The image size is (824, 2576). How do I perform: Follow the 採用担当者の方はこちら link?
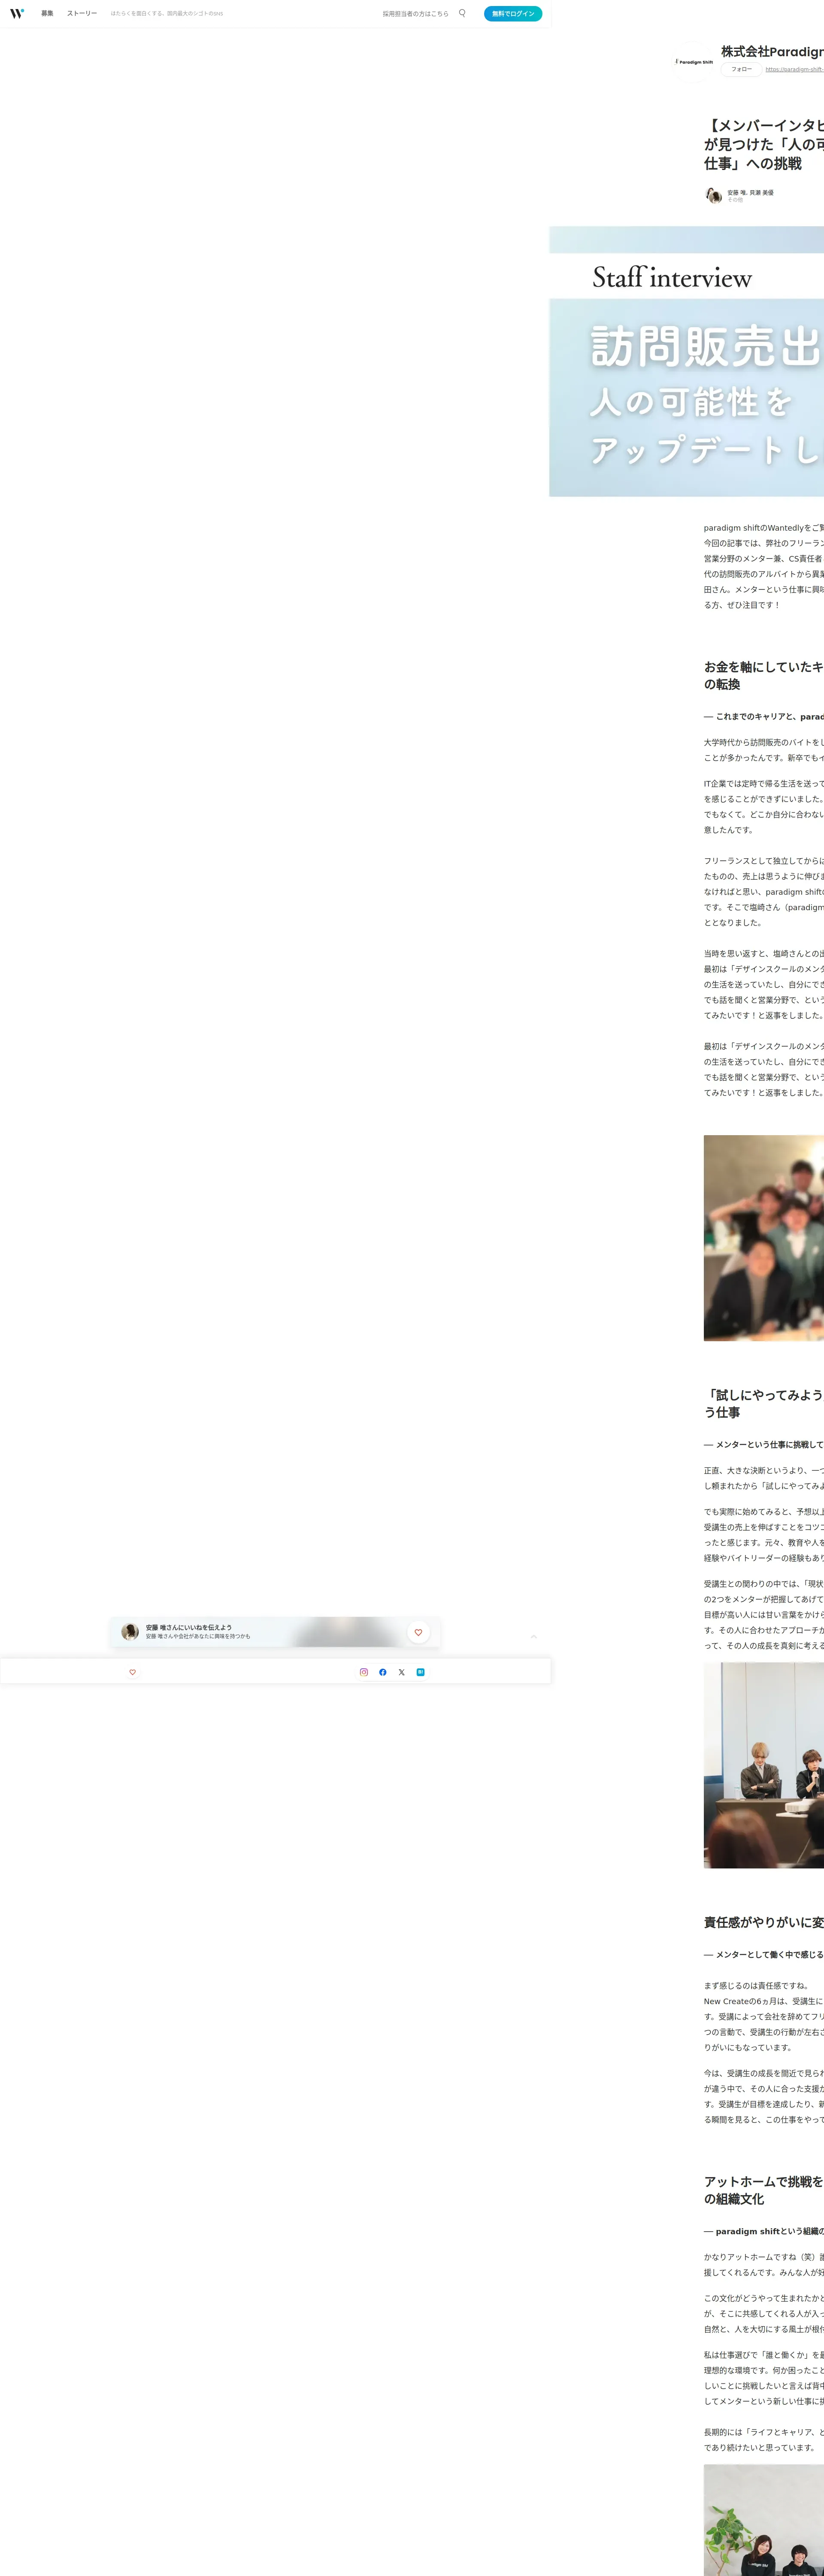(415, 14)
